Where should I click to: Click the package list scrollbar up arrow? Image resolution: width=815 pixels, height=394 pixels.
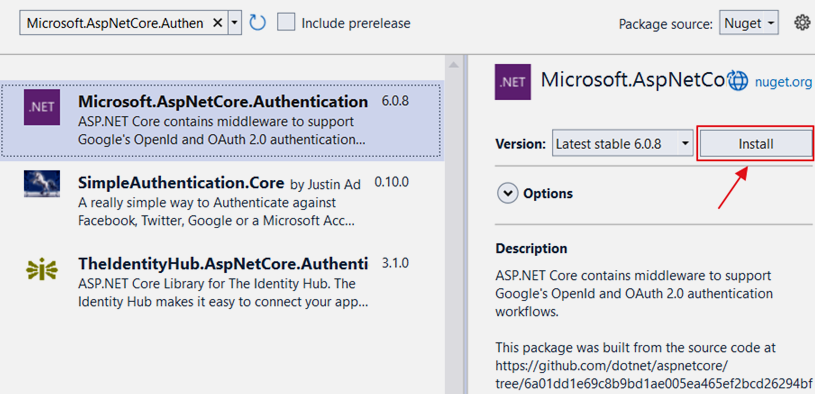tap(454, 64)
